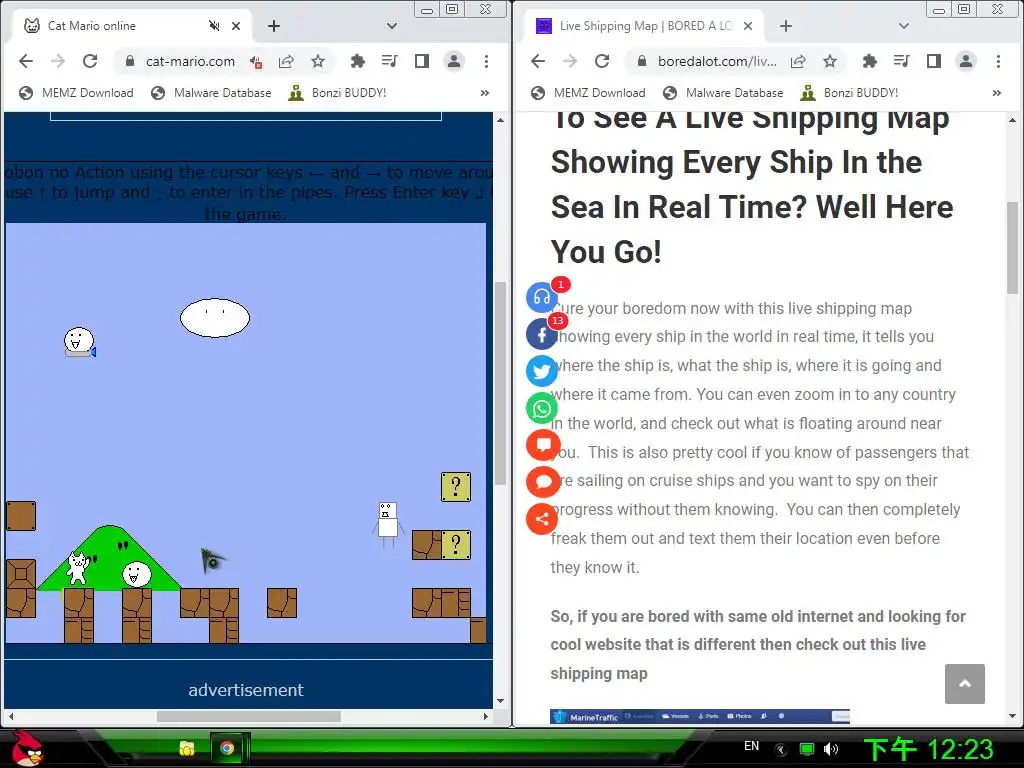The width and height of the screenshot is (1024, 768).
Task: Click the sound muted icon in cat-mario address bar
Action: coord(256,61)
